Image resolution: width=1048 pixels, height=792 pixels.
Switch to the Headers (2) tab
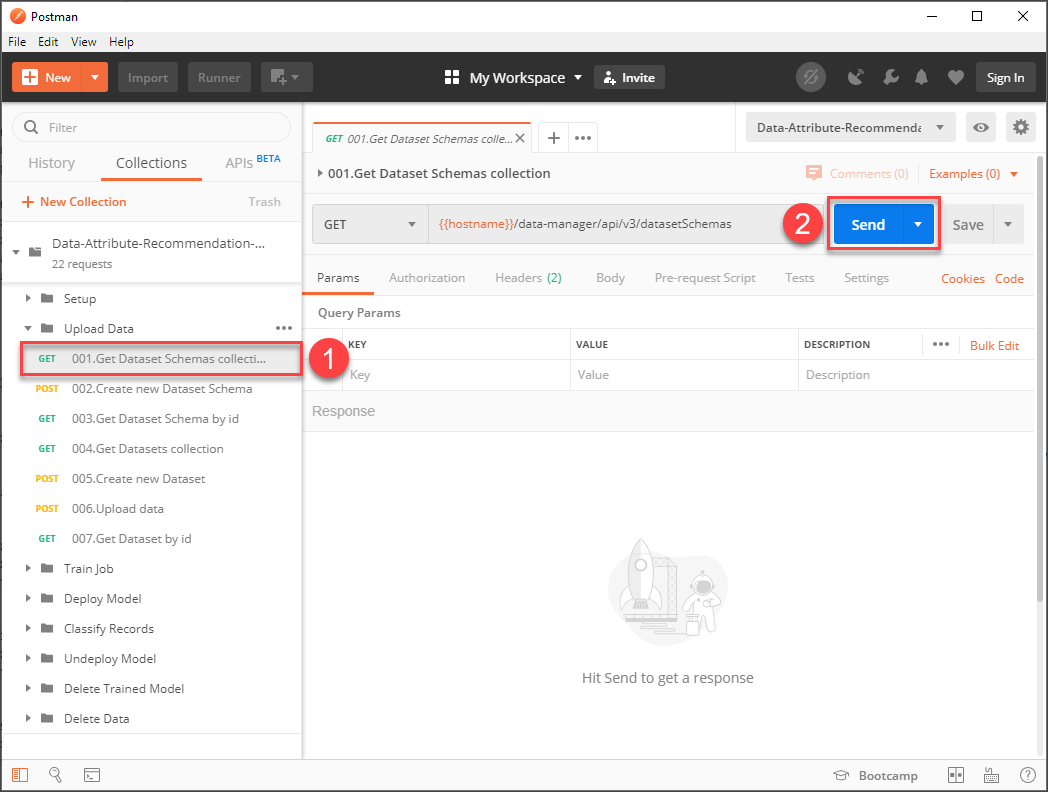coord(528,277)
